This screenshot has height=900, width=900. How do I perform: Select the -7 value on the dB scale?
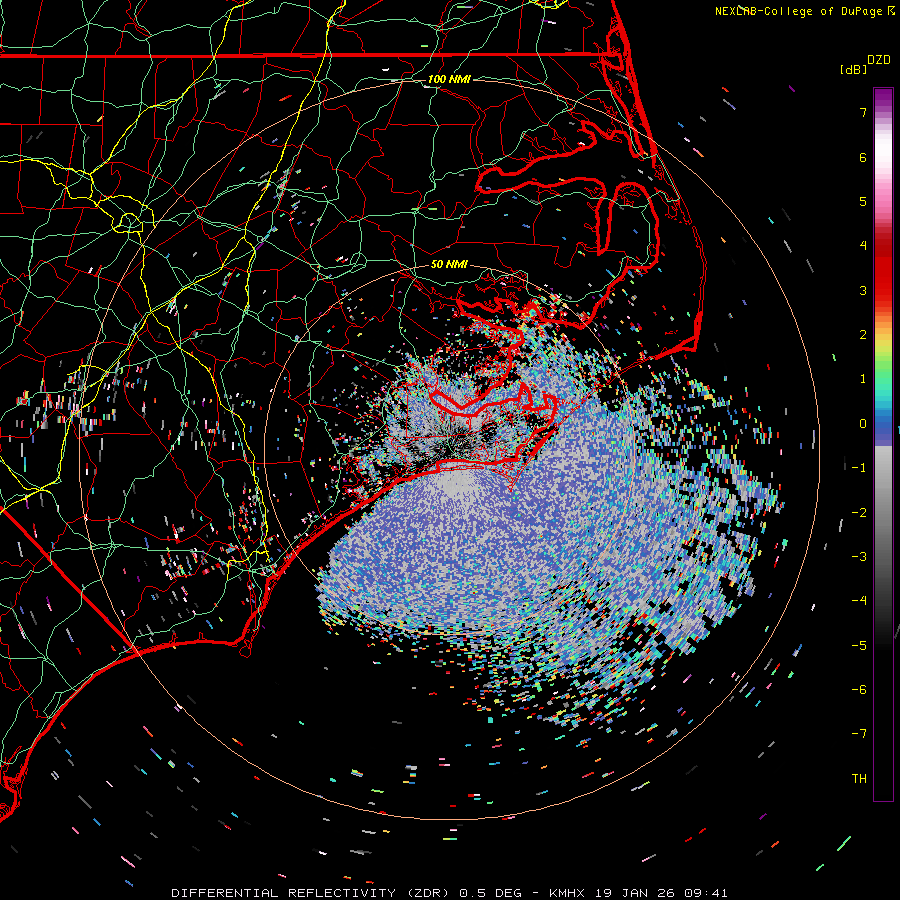click(x=859, y=734)
